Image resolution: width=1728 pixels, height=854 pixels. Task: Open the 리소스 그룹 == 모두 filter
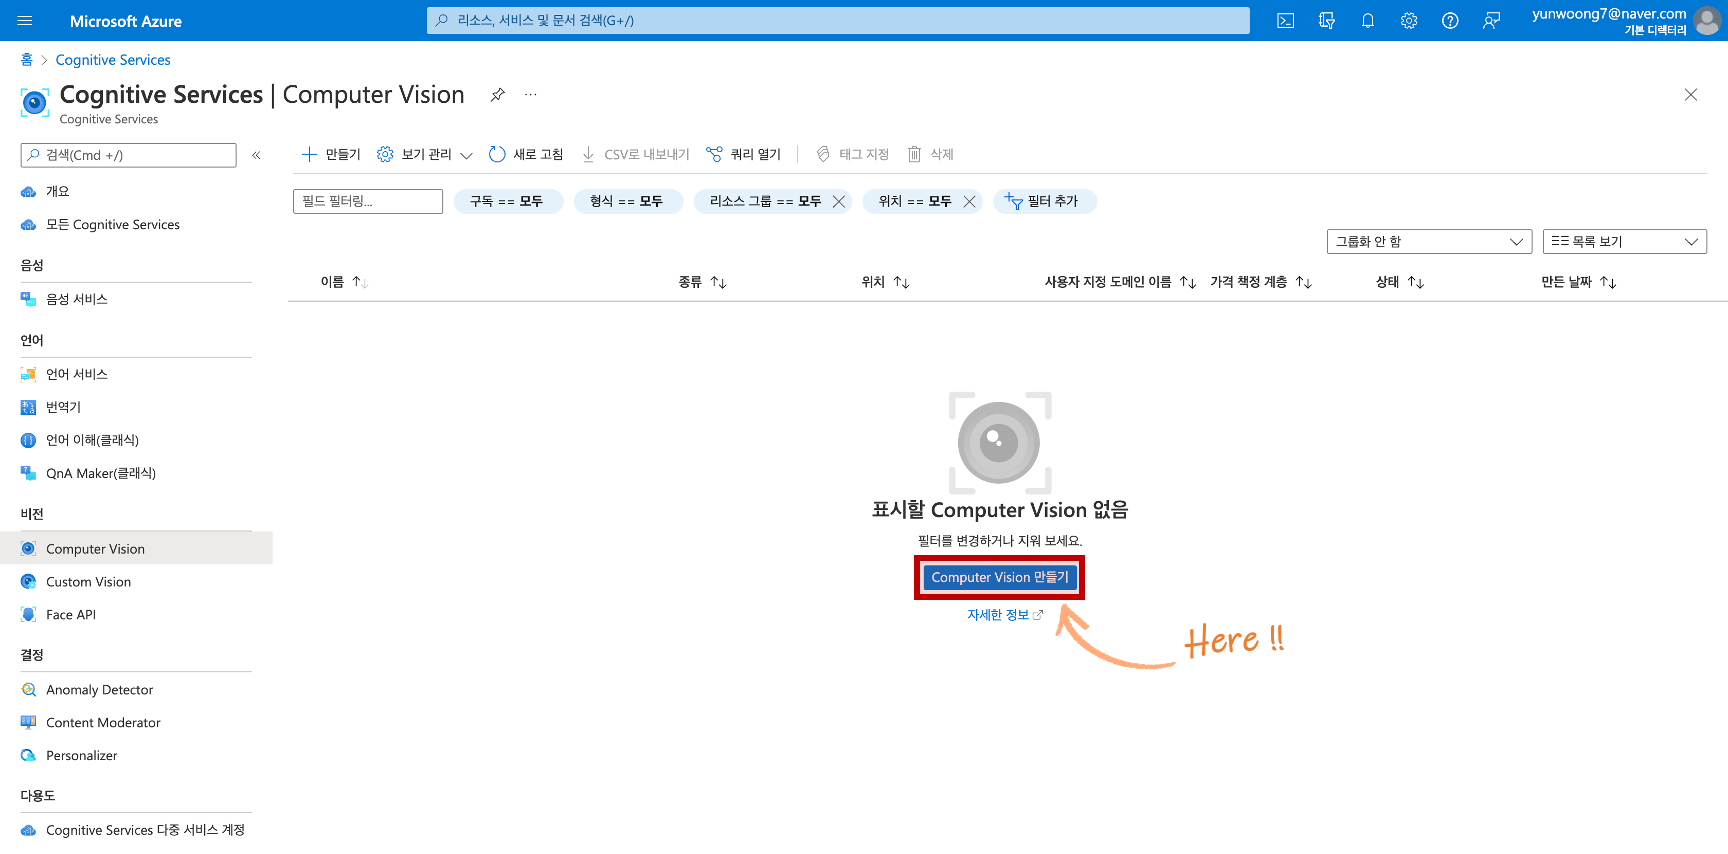pos(765,201)
